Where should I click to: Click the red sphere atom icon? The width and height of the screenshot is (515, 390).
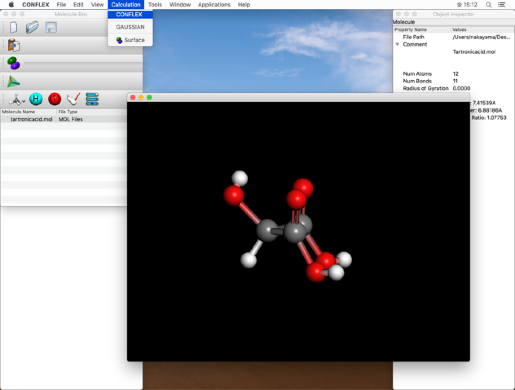[x=54, y=99]
